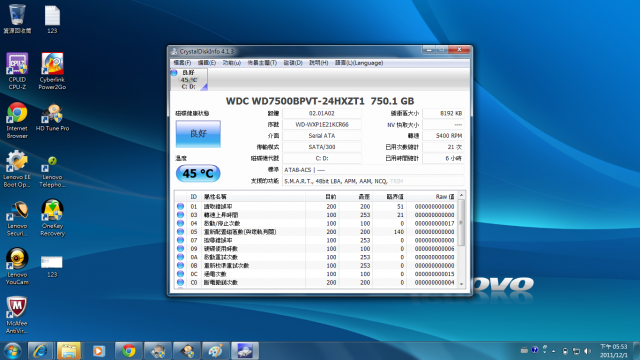Click the taskbar clock showing 05:53
The width and height of the screenshot is (640, 360).
pyautogui.click(x=613, y=351)
